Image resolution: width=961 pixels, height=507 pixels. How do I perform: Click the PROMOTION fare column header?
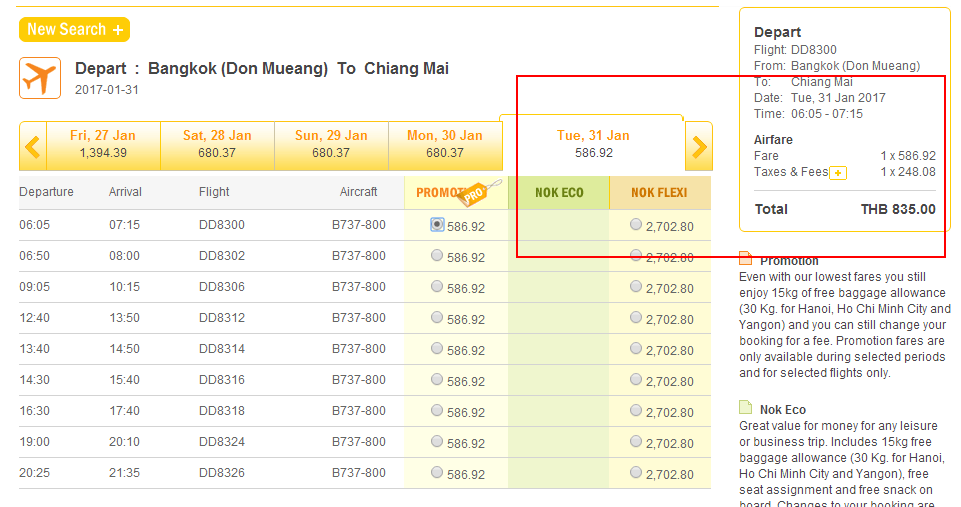pos(456,193)
